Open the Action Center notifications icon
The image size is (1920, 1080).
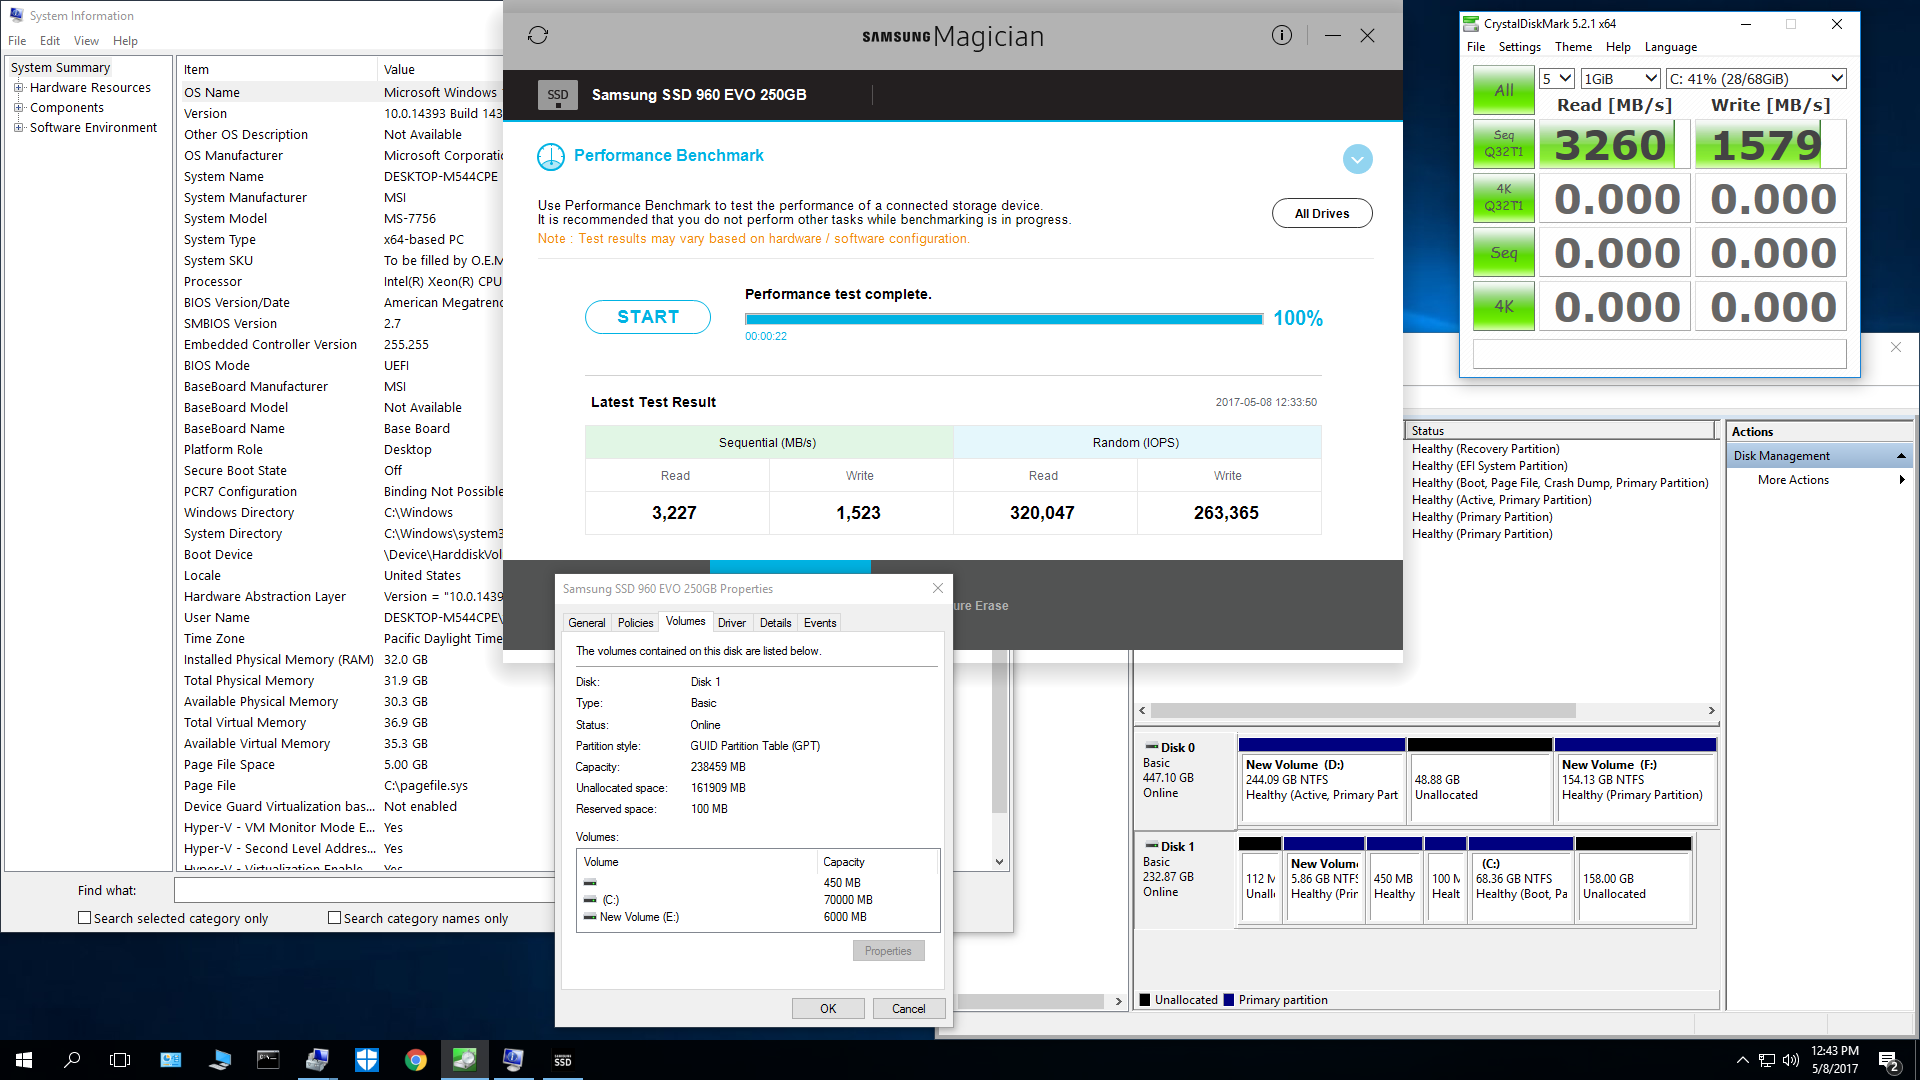pos(1889,1060)
